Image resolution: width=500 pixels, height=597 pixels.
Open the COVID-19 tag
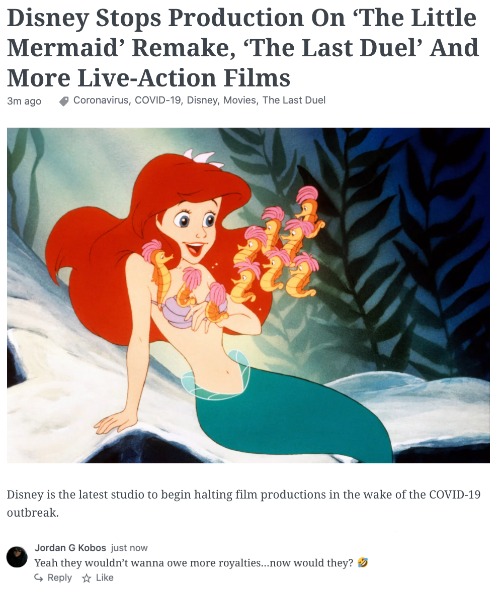click(158, 100)
